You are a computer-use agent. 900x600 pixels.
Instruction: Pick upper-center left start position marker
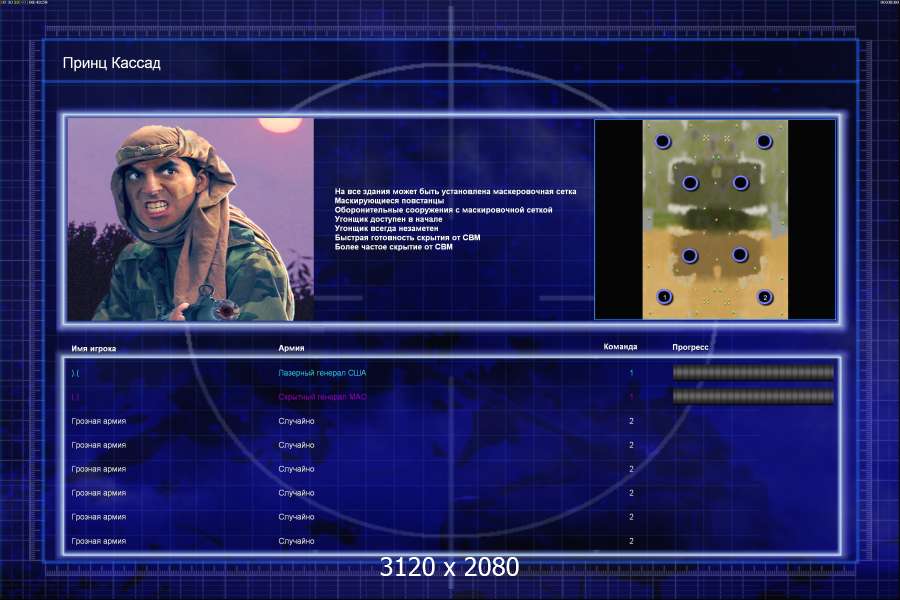[x=689, y=183]
